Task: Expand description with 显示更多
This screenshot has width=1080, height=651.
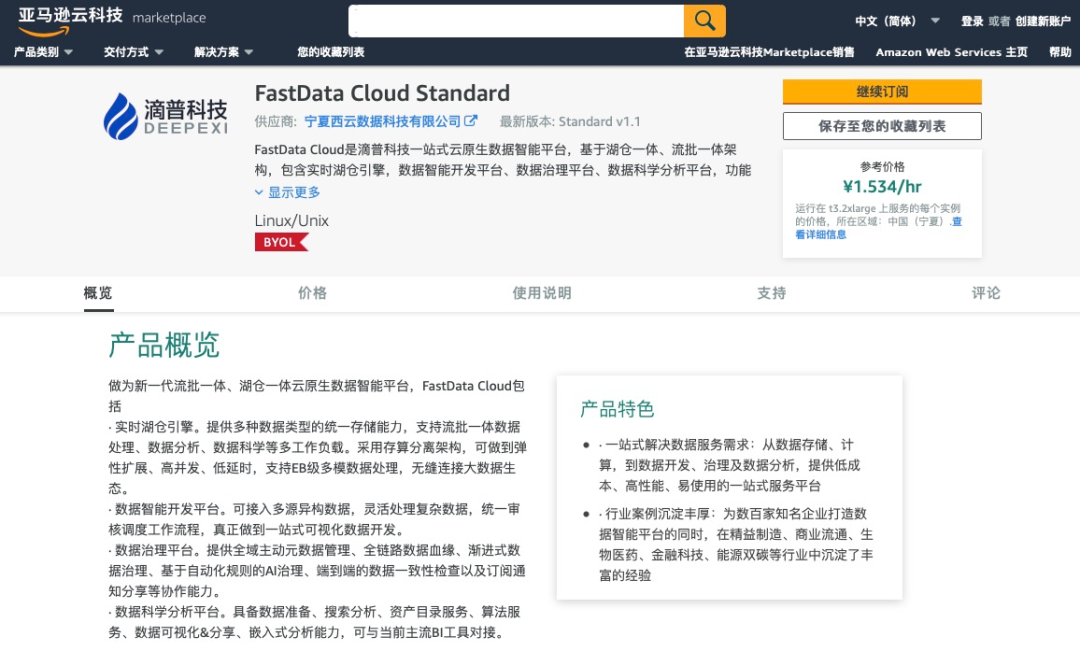Action: tap(287, 192)
